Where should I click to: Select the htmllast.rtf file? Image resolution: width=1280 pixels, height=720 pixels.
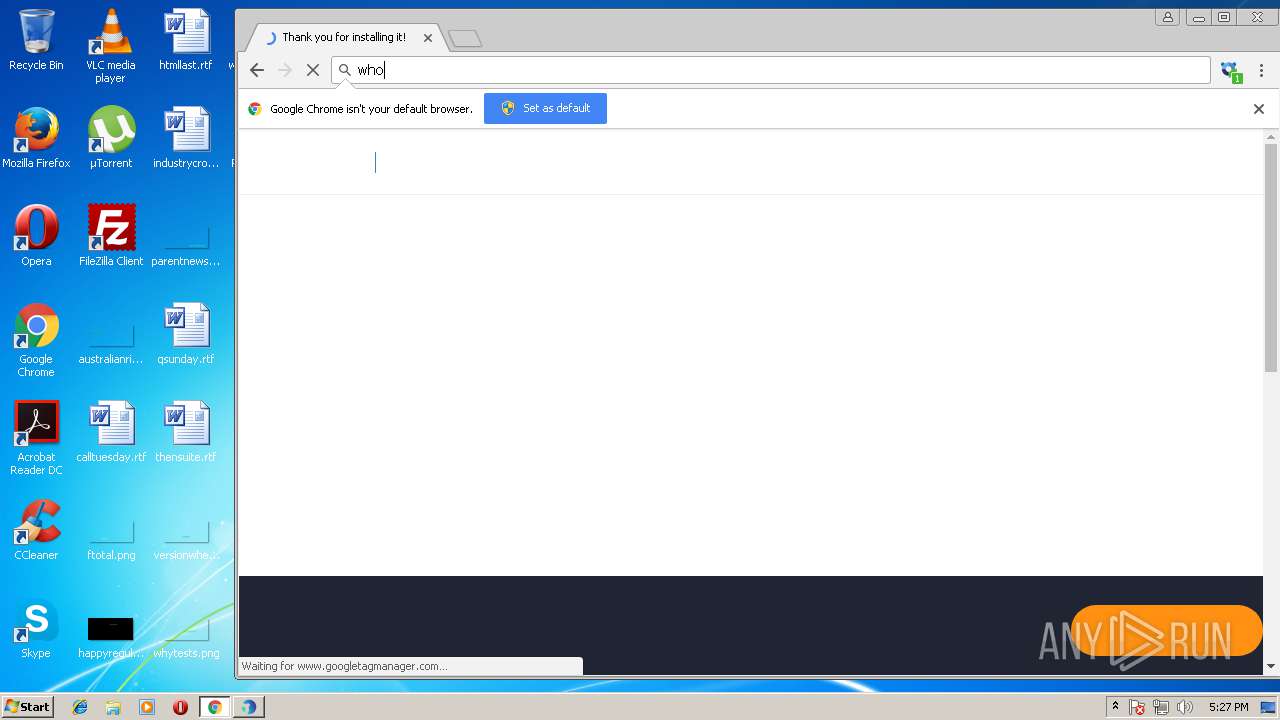tap(186, 40)
